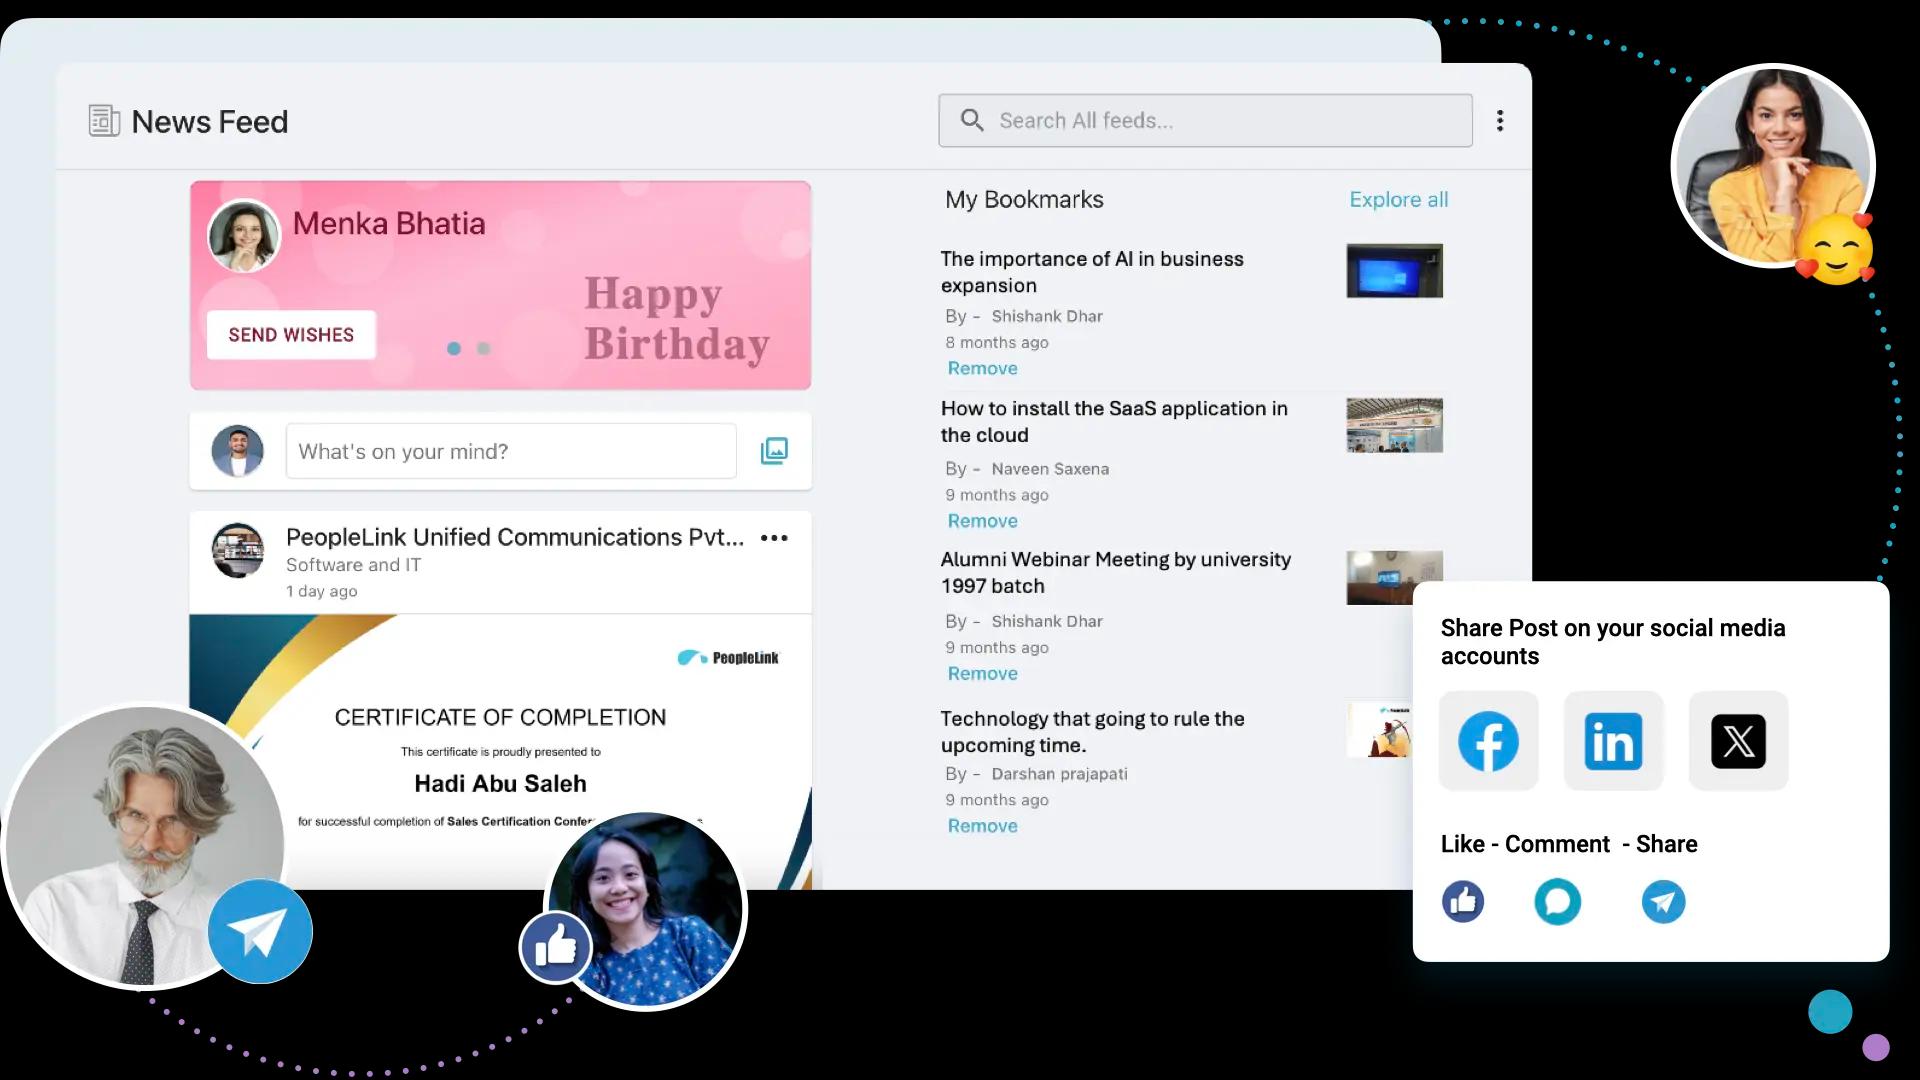This screenshot has width=1920, height=1080.
Task: Remove the SaaS application install bookmark
Action: (982, 521)
